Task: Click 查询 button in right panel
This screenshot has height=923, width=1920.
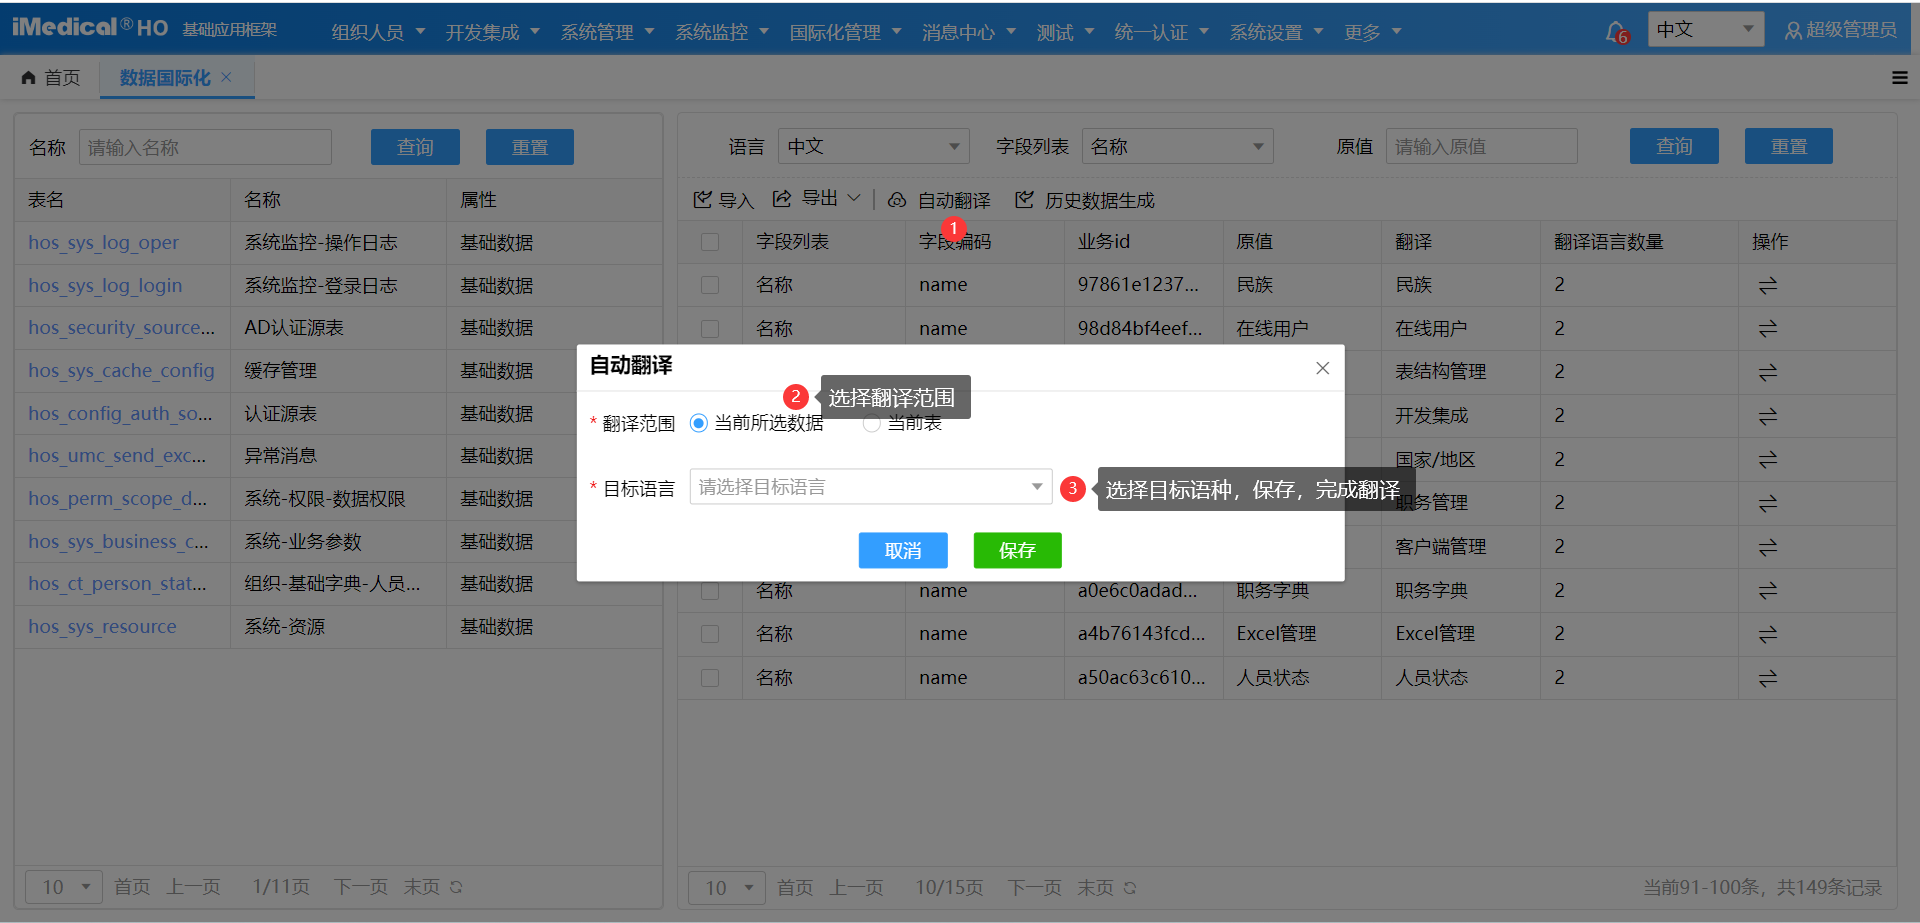Action: click(1674, 146)
